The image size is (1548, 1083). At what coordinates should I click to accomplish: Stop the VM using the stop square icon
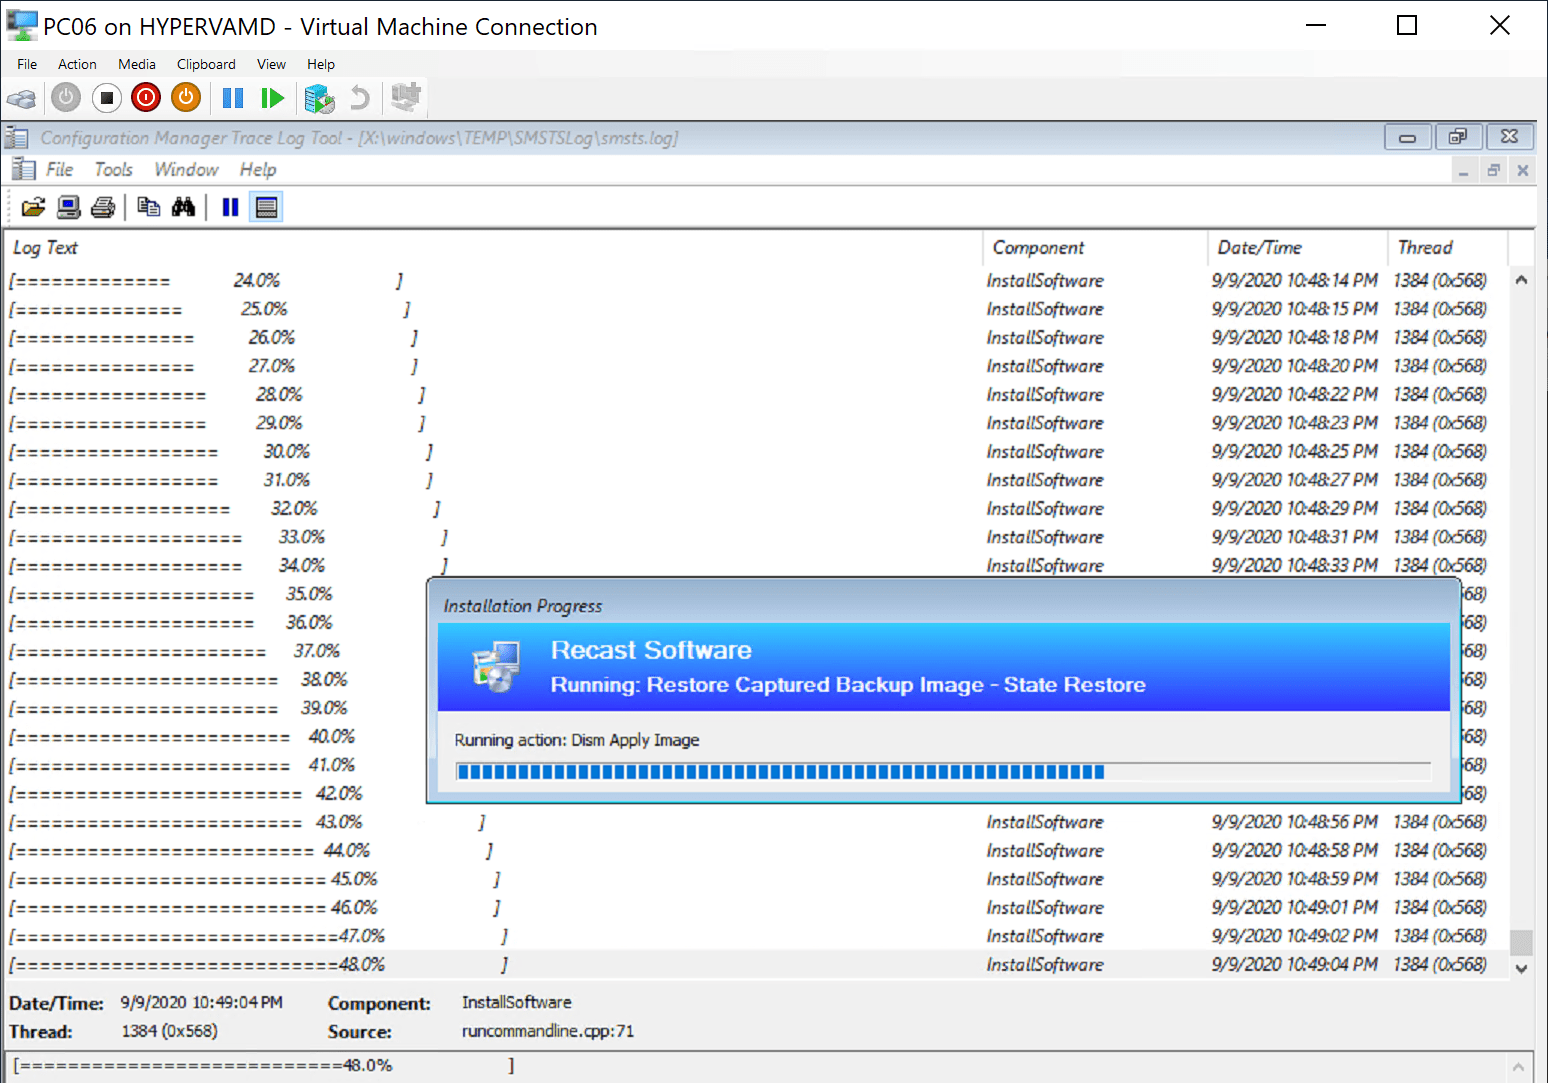[x=106, y=97]
